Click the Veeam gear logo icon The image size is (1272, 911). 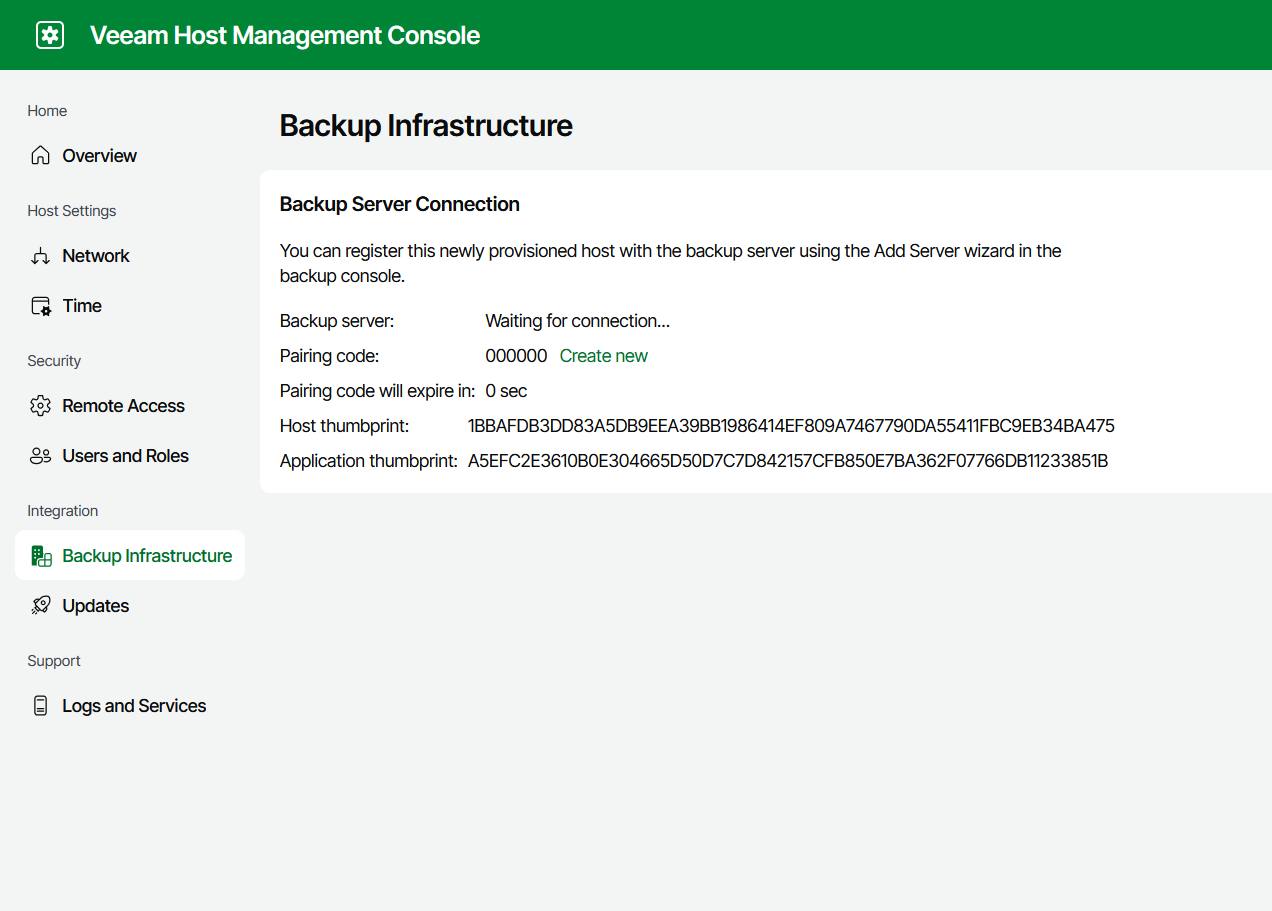pyautogui.click(x=50, y=35)
